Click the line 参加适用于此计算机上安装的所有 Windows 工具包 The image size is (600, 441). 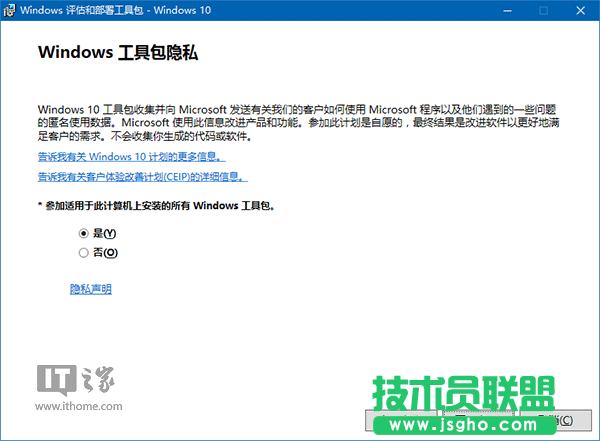[156, 206]
